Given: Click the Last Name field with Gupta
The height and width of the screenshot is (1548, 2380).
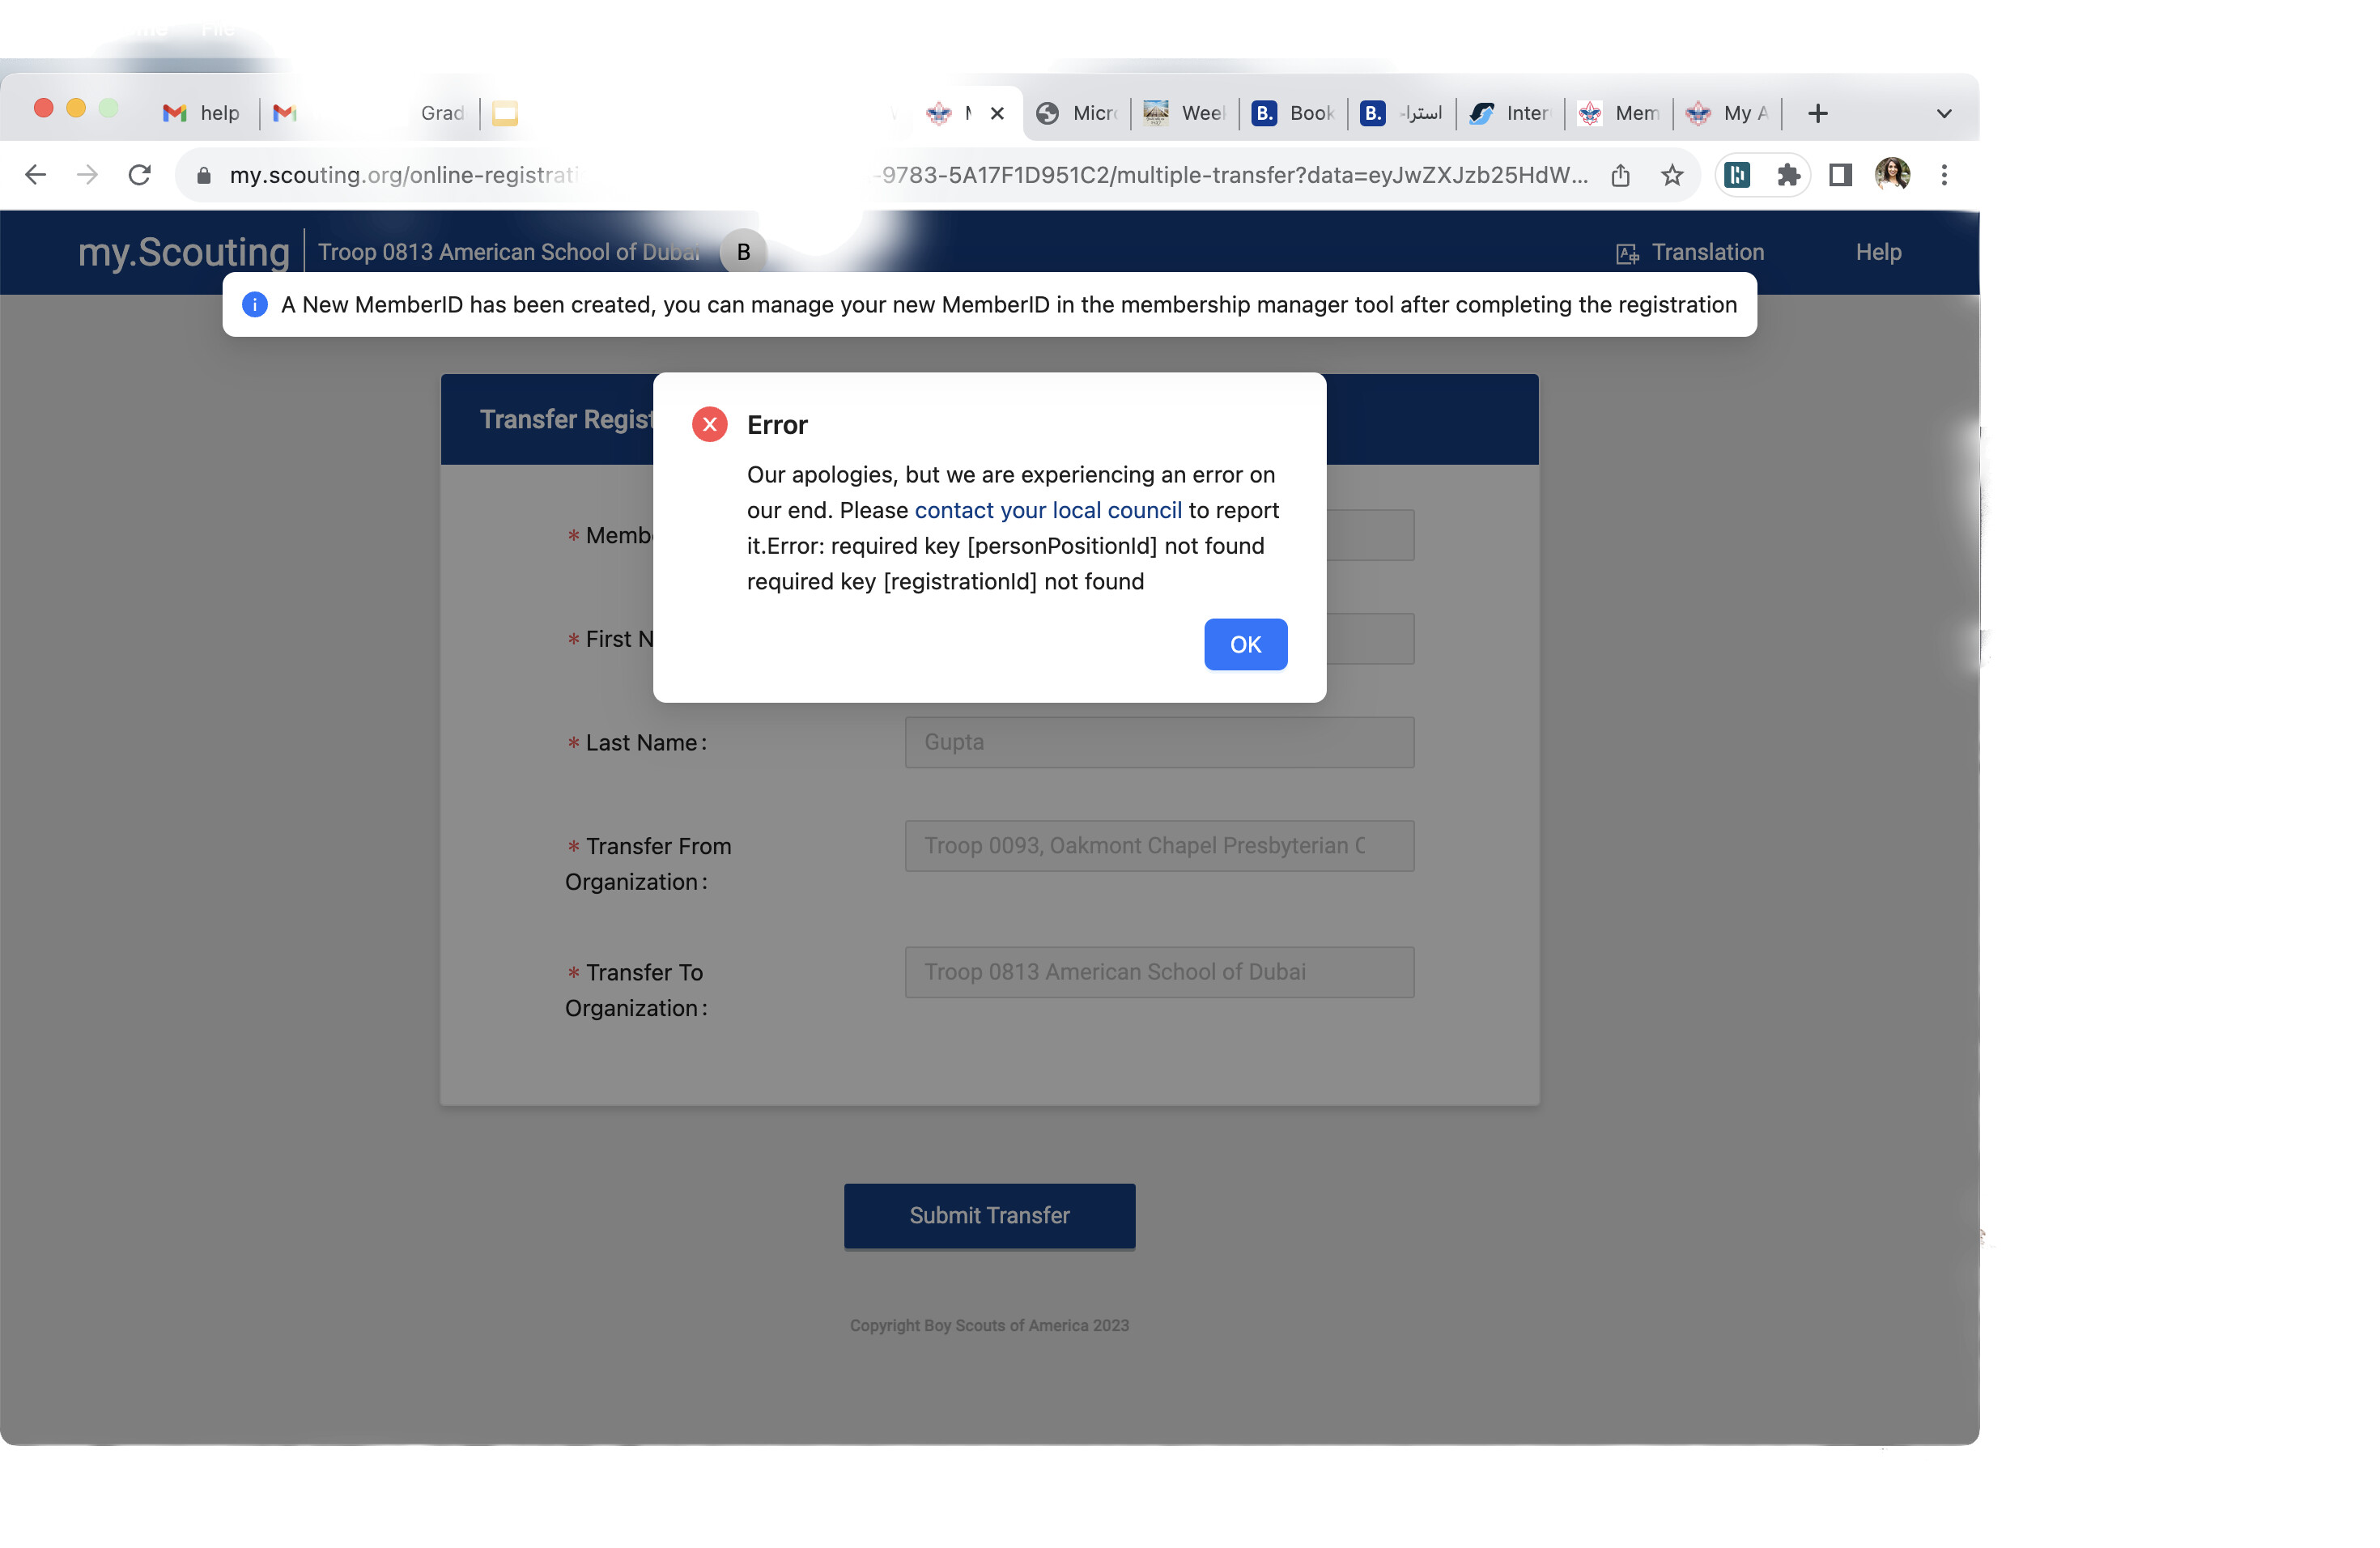Looking at the screenshot, I should tap(1159, 742).
